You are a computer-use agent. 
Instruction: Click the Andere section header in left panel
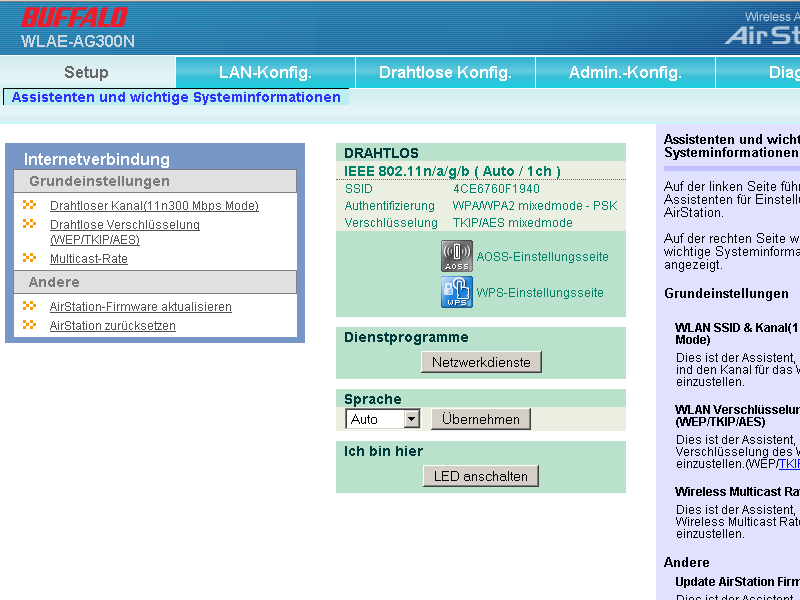point(155,282)
